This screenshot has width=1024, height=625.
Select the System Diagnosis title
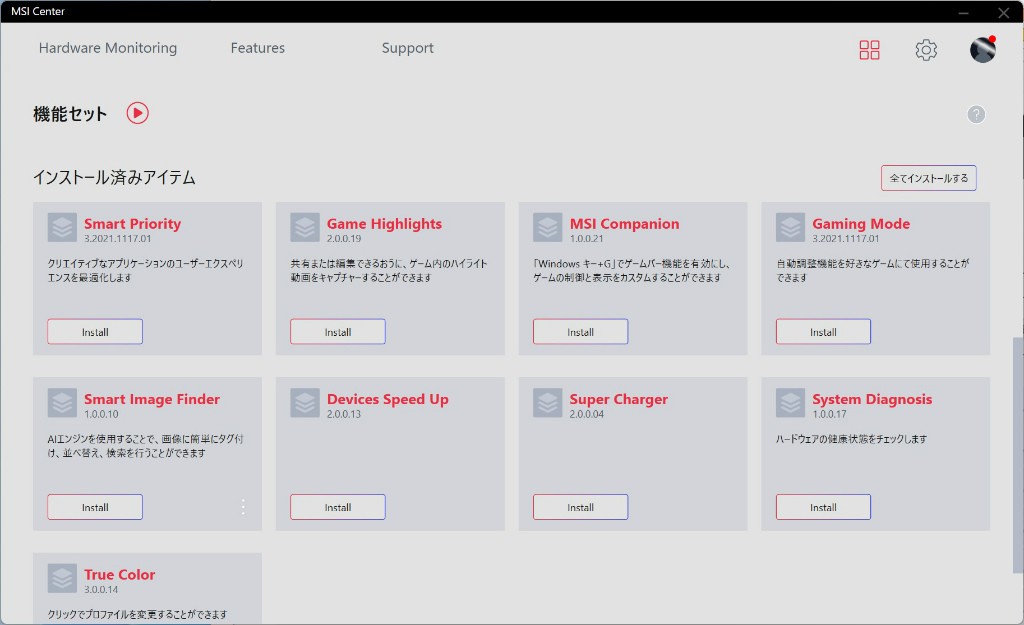[x=872, y=399]
